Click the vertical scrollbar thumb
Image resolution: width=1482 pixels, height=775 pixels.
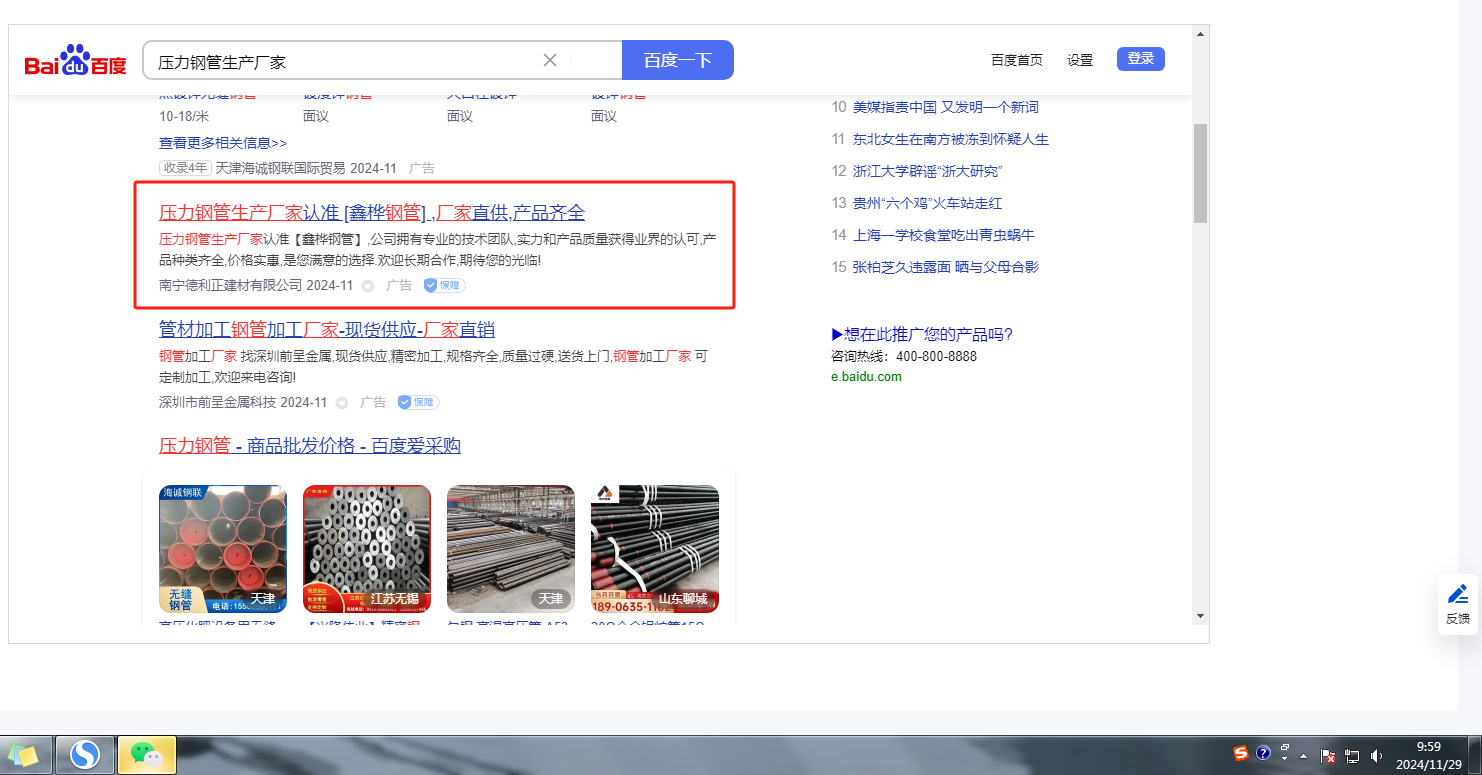pyautogui.click(x=1200, y=173)
